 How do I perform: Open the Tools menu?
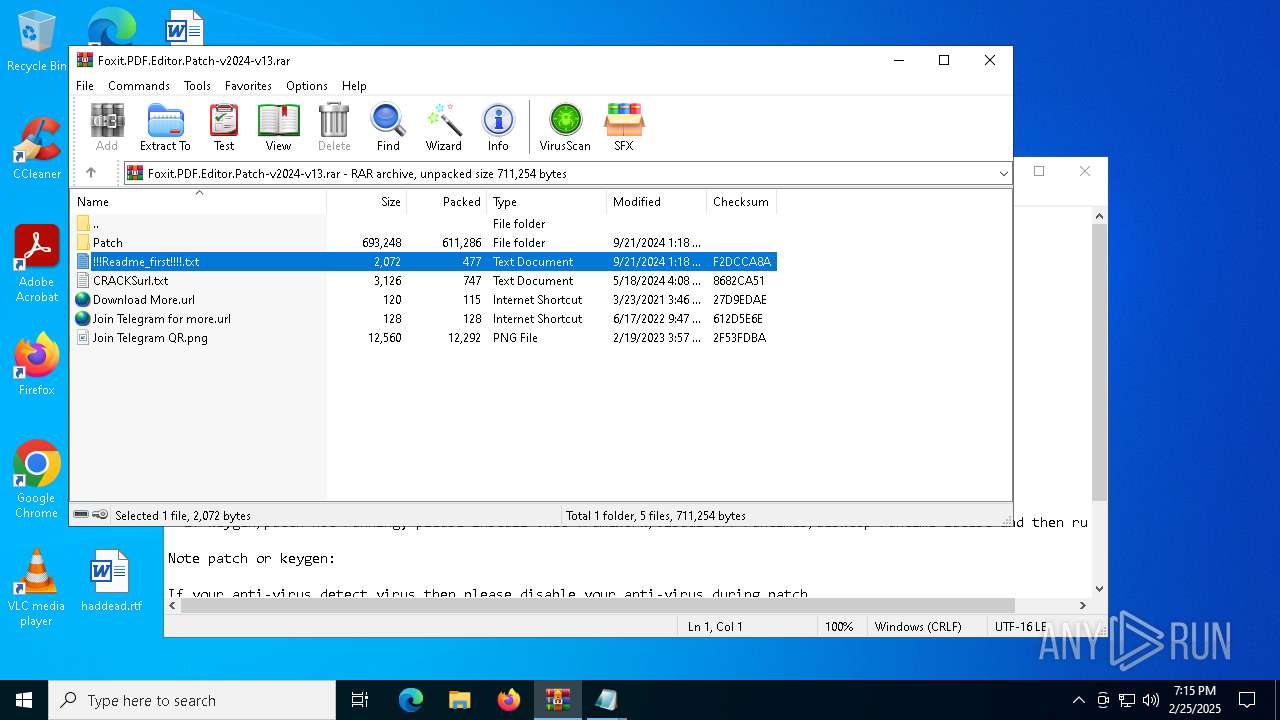(x=197, y=86)
